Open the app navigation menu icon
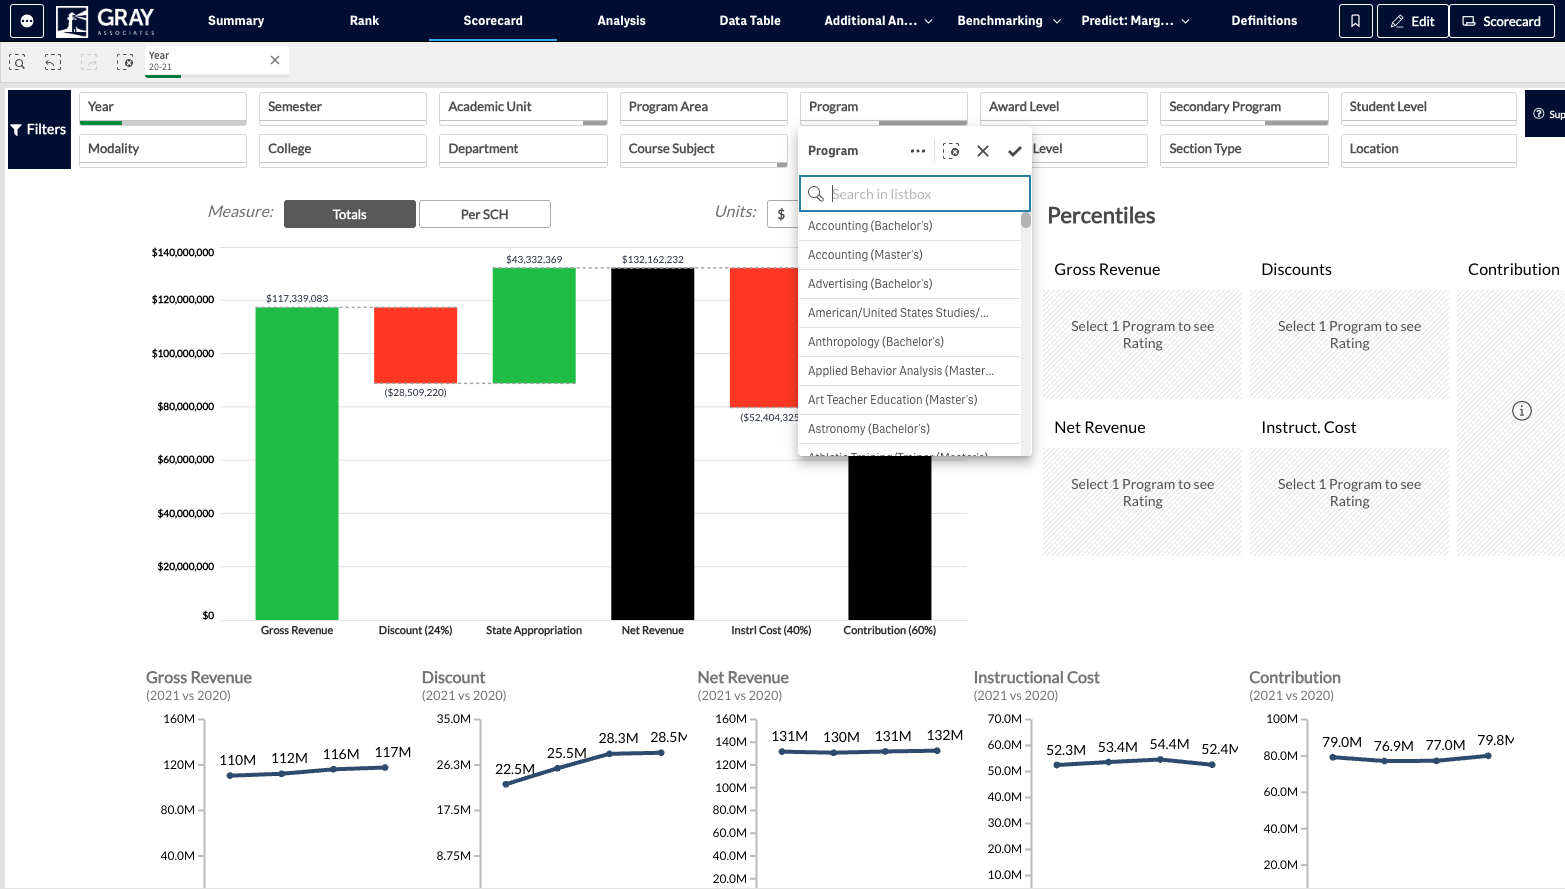1565x889 pixels. click(x=26, y=20)
